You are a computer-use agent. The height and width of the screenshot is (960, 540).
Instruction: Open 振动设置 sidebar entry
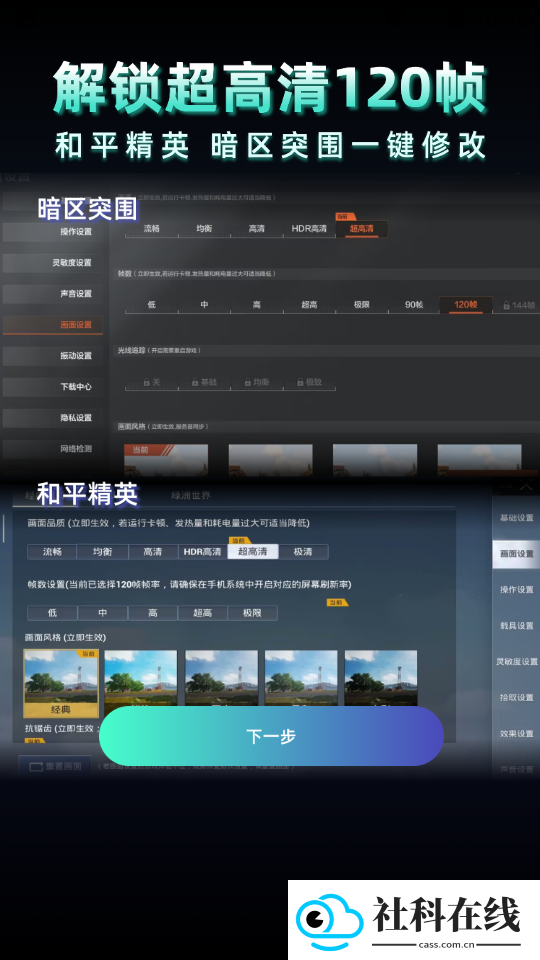[x=53, y=356]
